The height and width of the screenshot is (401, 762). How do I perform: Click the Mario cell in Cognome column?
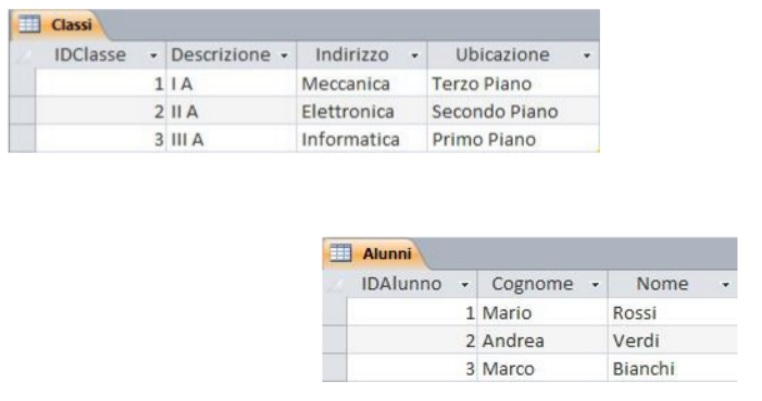click(542, 313)
